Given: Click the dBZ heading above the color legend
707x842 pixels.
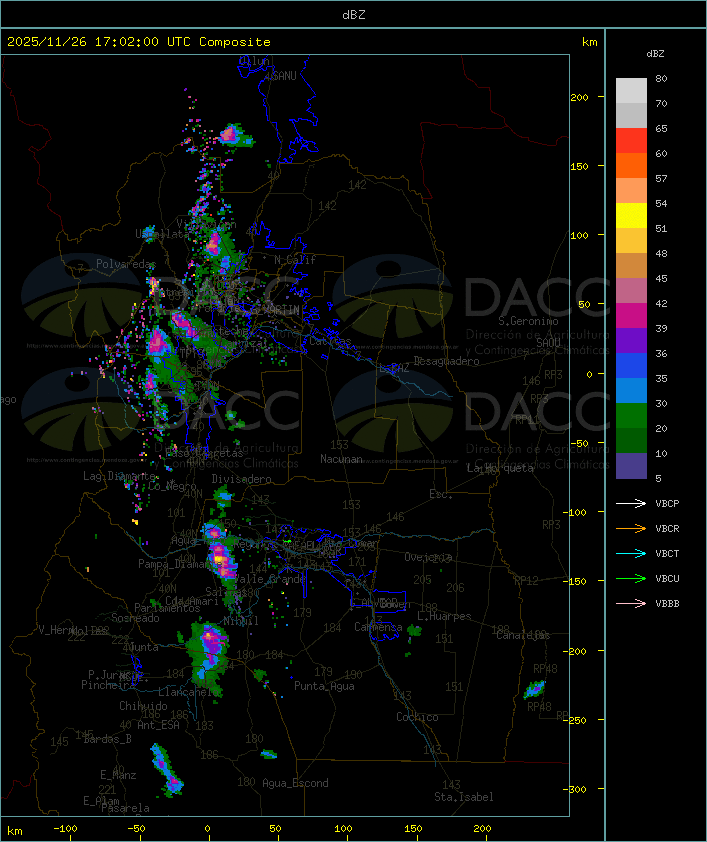Looking at the screenshot, I should click(655, 54).
